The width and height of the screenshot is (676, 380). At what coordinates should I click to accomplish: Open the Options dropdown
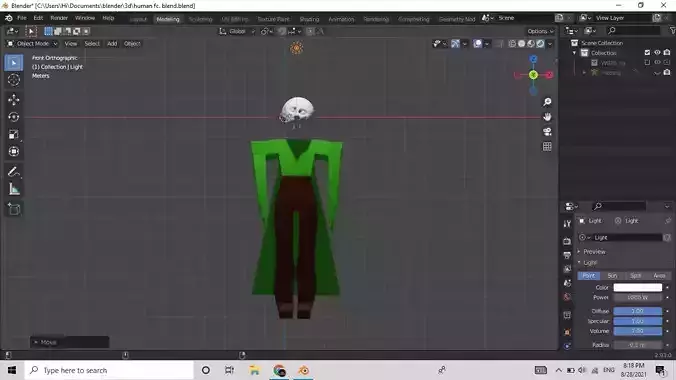pyautogui.click(x=540, y=31)
